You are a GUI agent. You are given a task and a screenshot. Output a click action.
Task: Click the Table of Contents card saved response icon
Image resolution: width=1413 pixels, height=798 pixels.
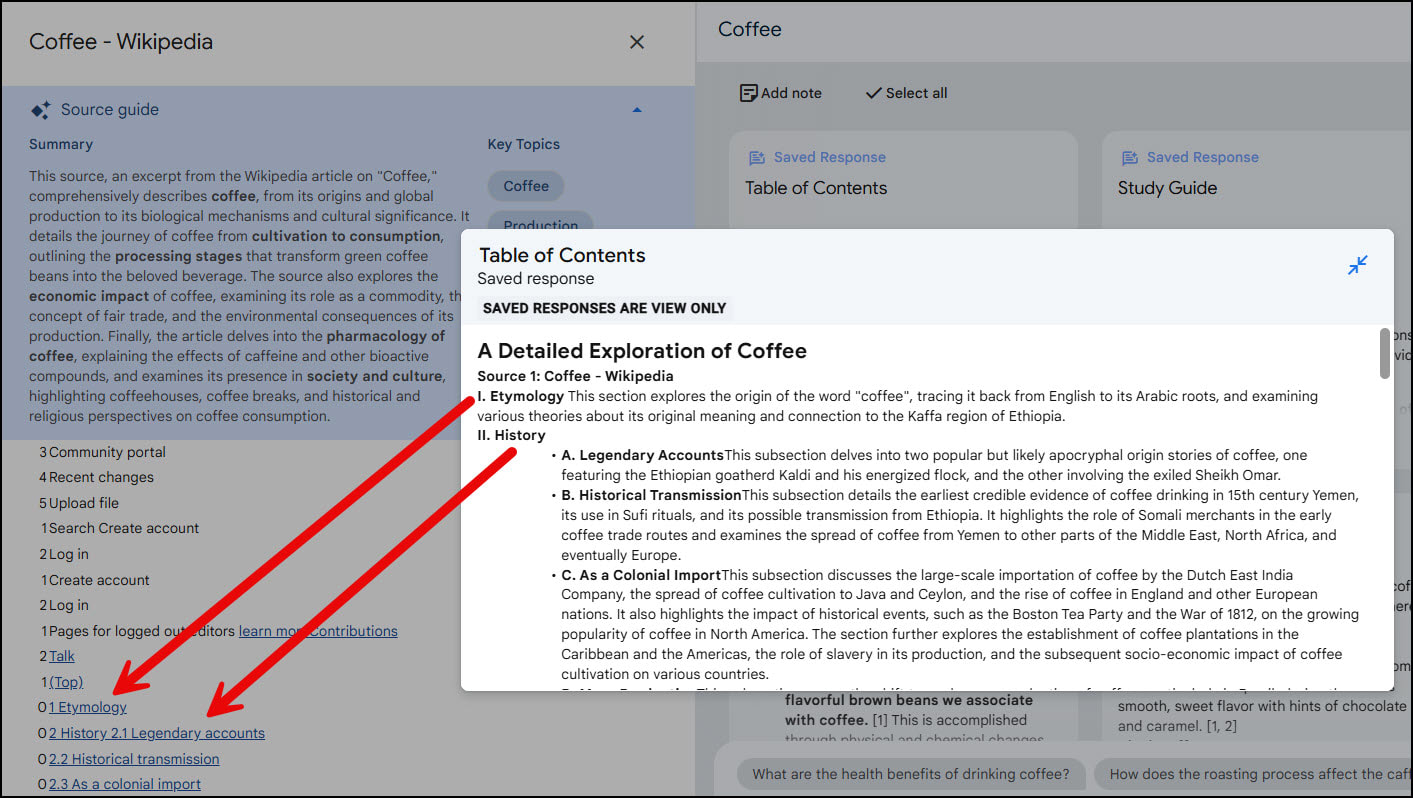point(757,158)
